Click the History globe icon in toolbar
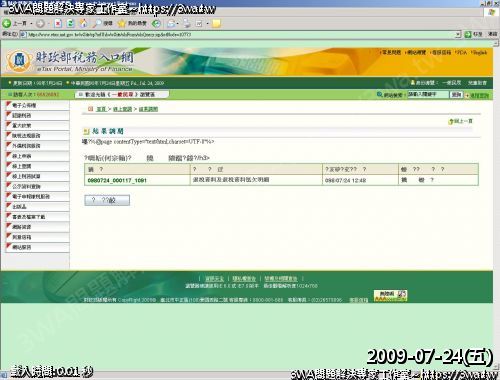This screenshot has width=500, height=380. click(156, 23)
